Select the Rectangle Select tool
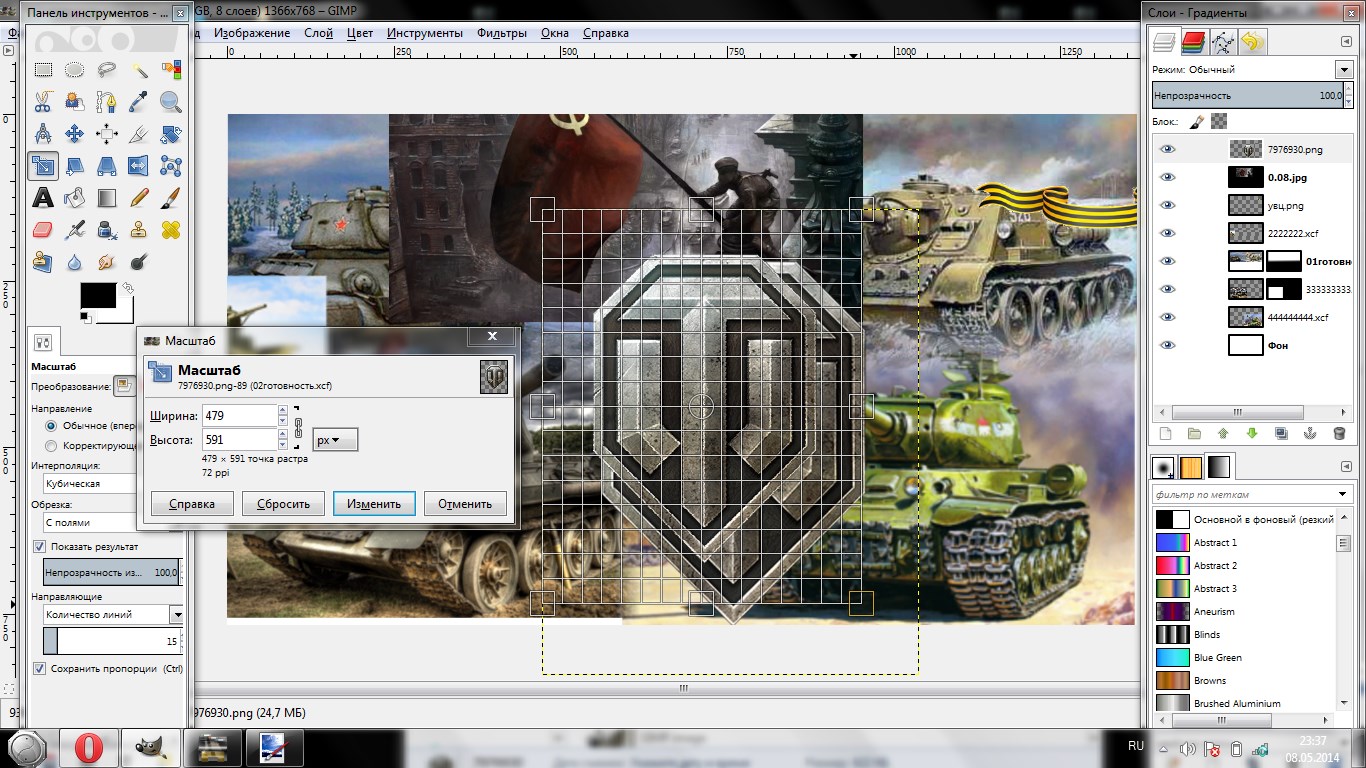Viewport: 1366px width, 768px height. [x=43, y=70]
